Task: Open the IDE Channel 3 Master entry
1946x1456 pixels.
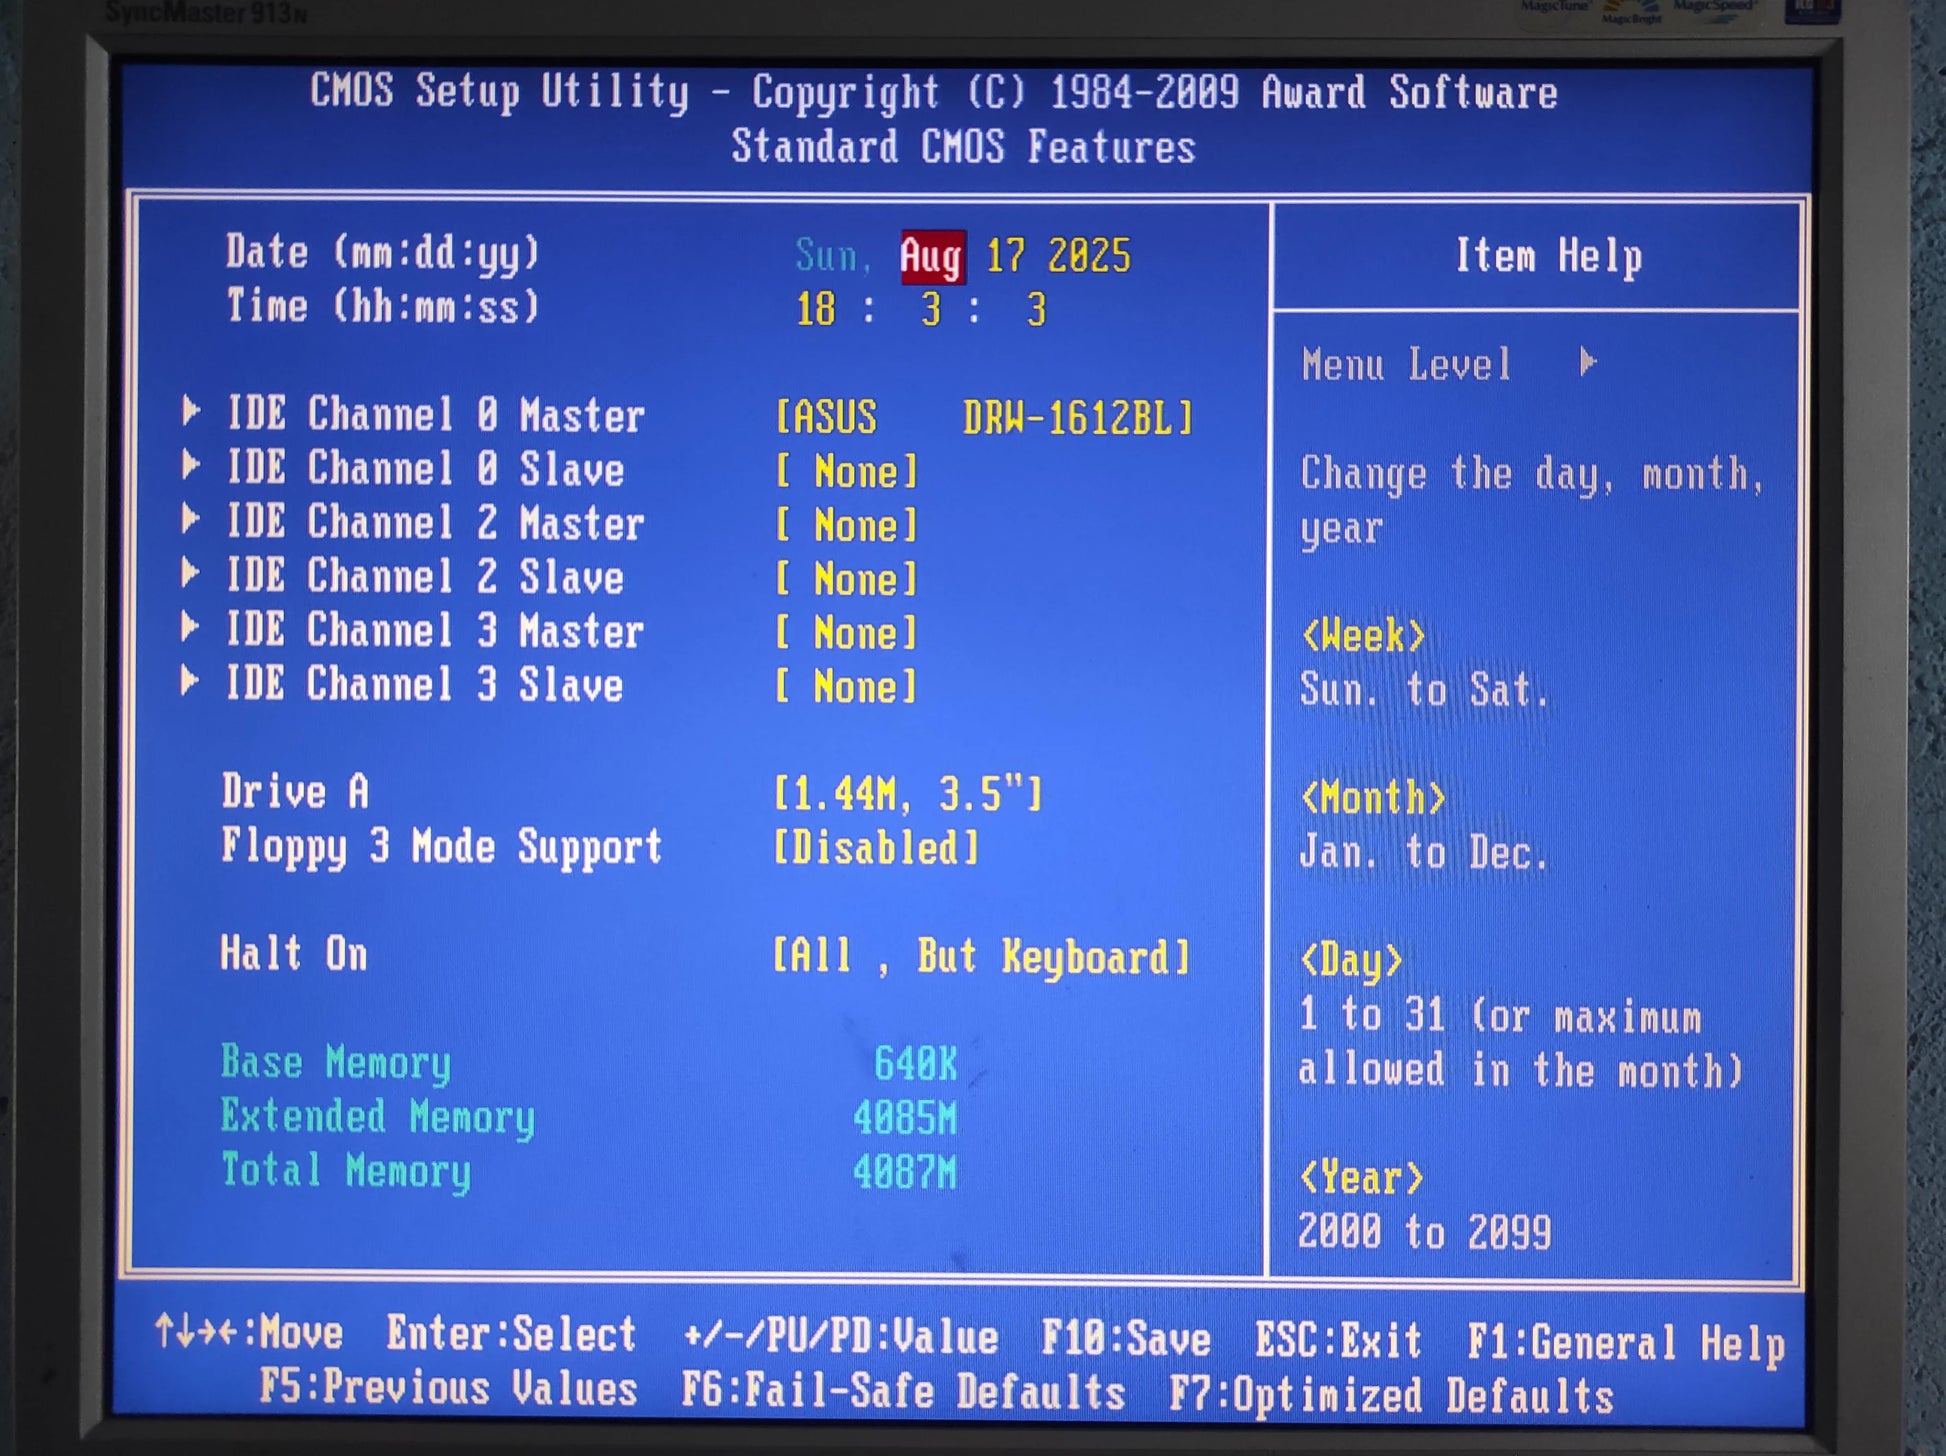Action: coord(435,630)
